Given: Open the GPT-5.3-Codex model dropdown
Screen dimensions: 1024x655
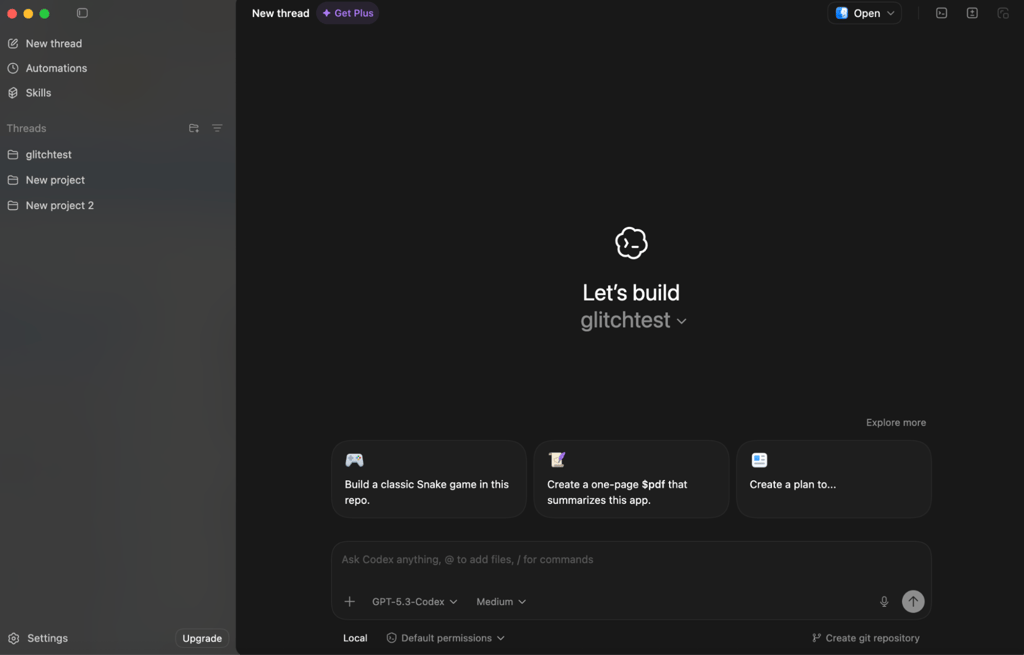Looking at the screenshot, I should [x=415, y=601].
